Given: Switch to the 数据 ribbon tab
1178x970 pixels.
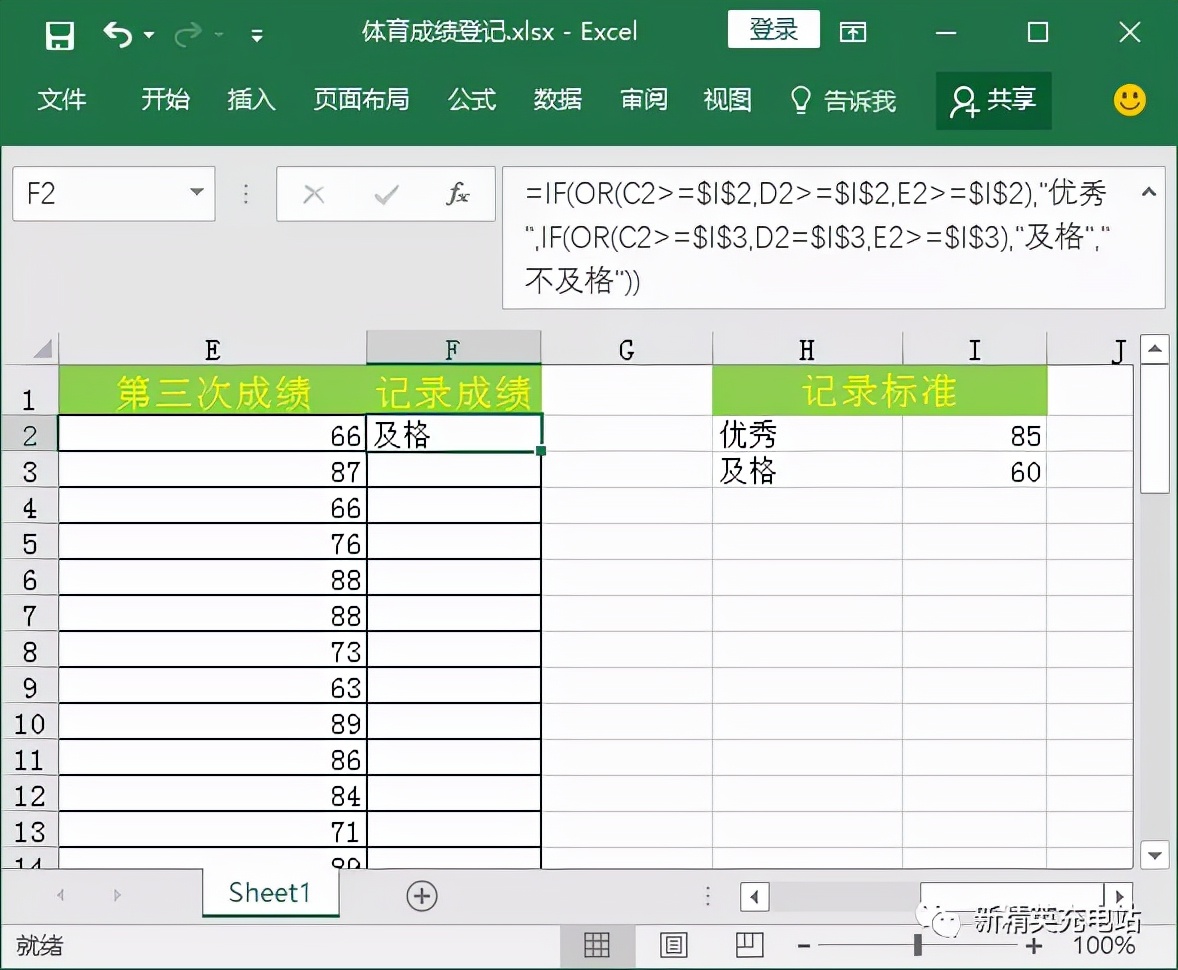Looking at the screenshot, I should (558, 100).
